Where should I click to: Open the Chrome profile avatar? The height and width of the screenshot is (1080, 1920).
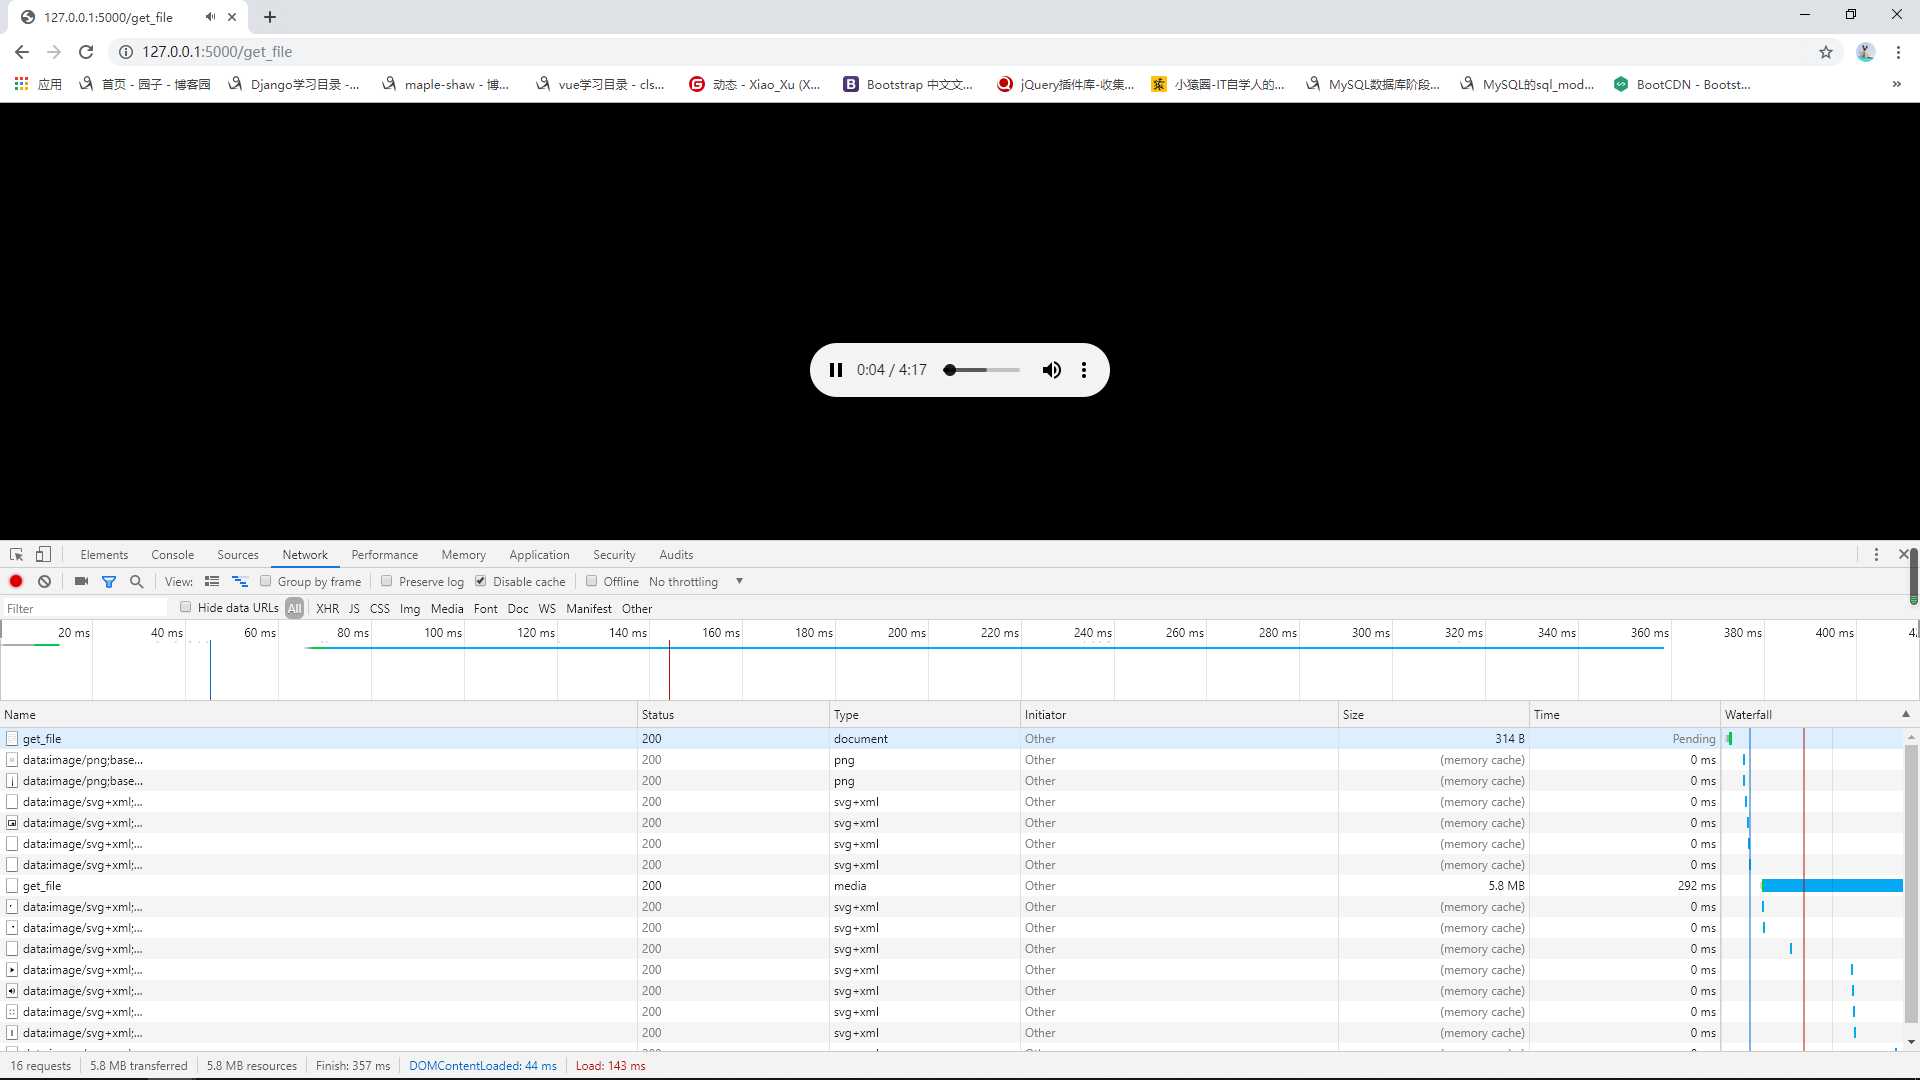point(1865,52)
